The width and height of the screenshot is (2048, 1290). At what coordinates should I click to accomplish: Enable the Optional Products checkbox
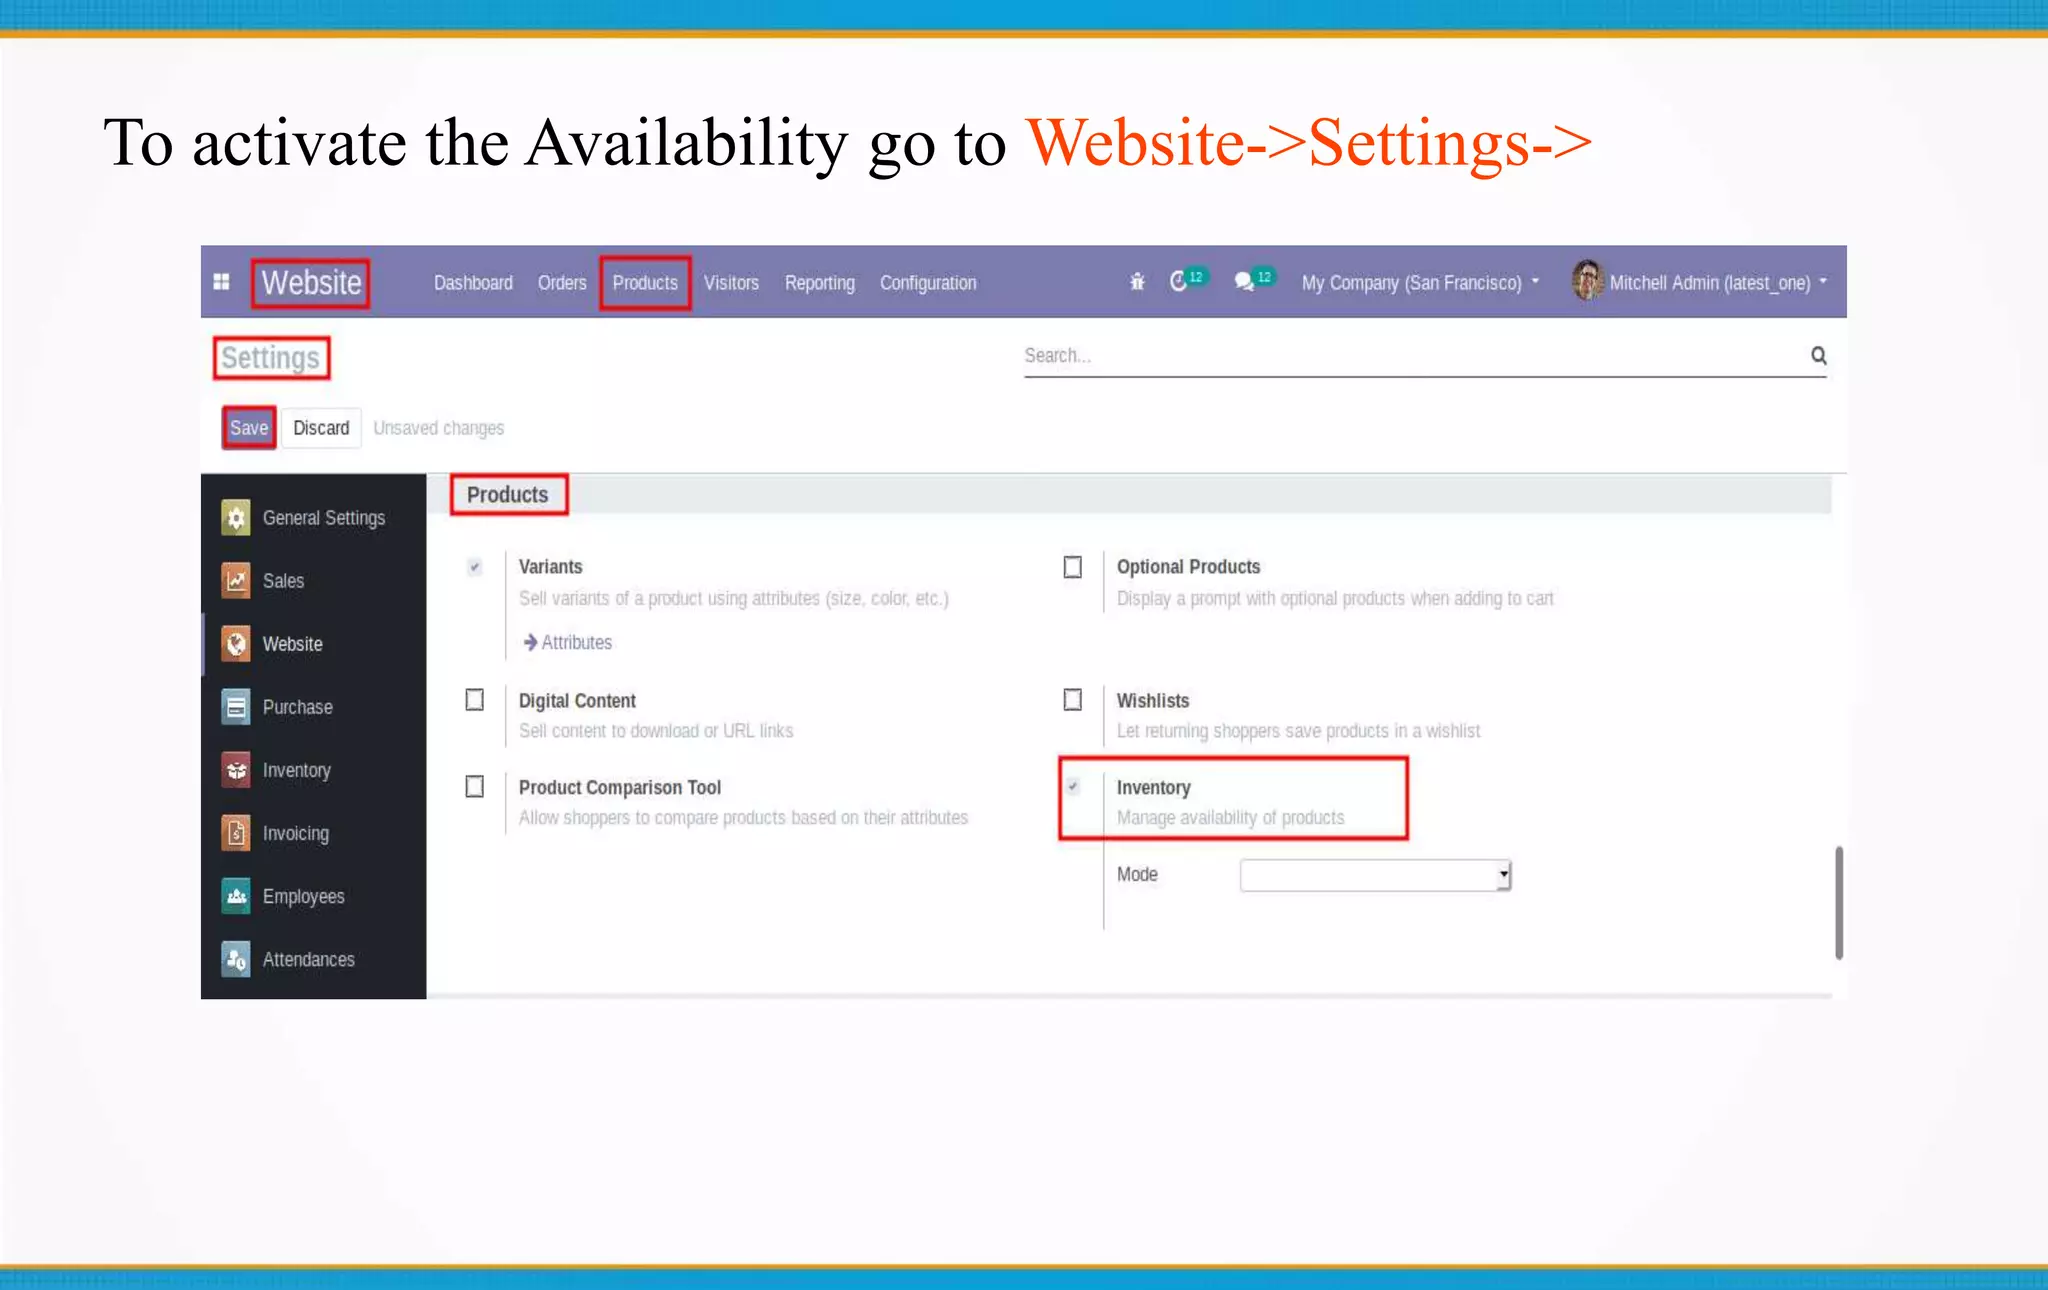1073,567
